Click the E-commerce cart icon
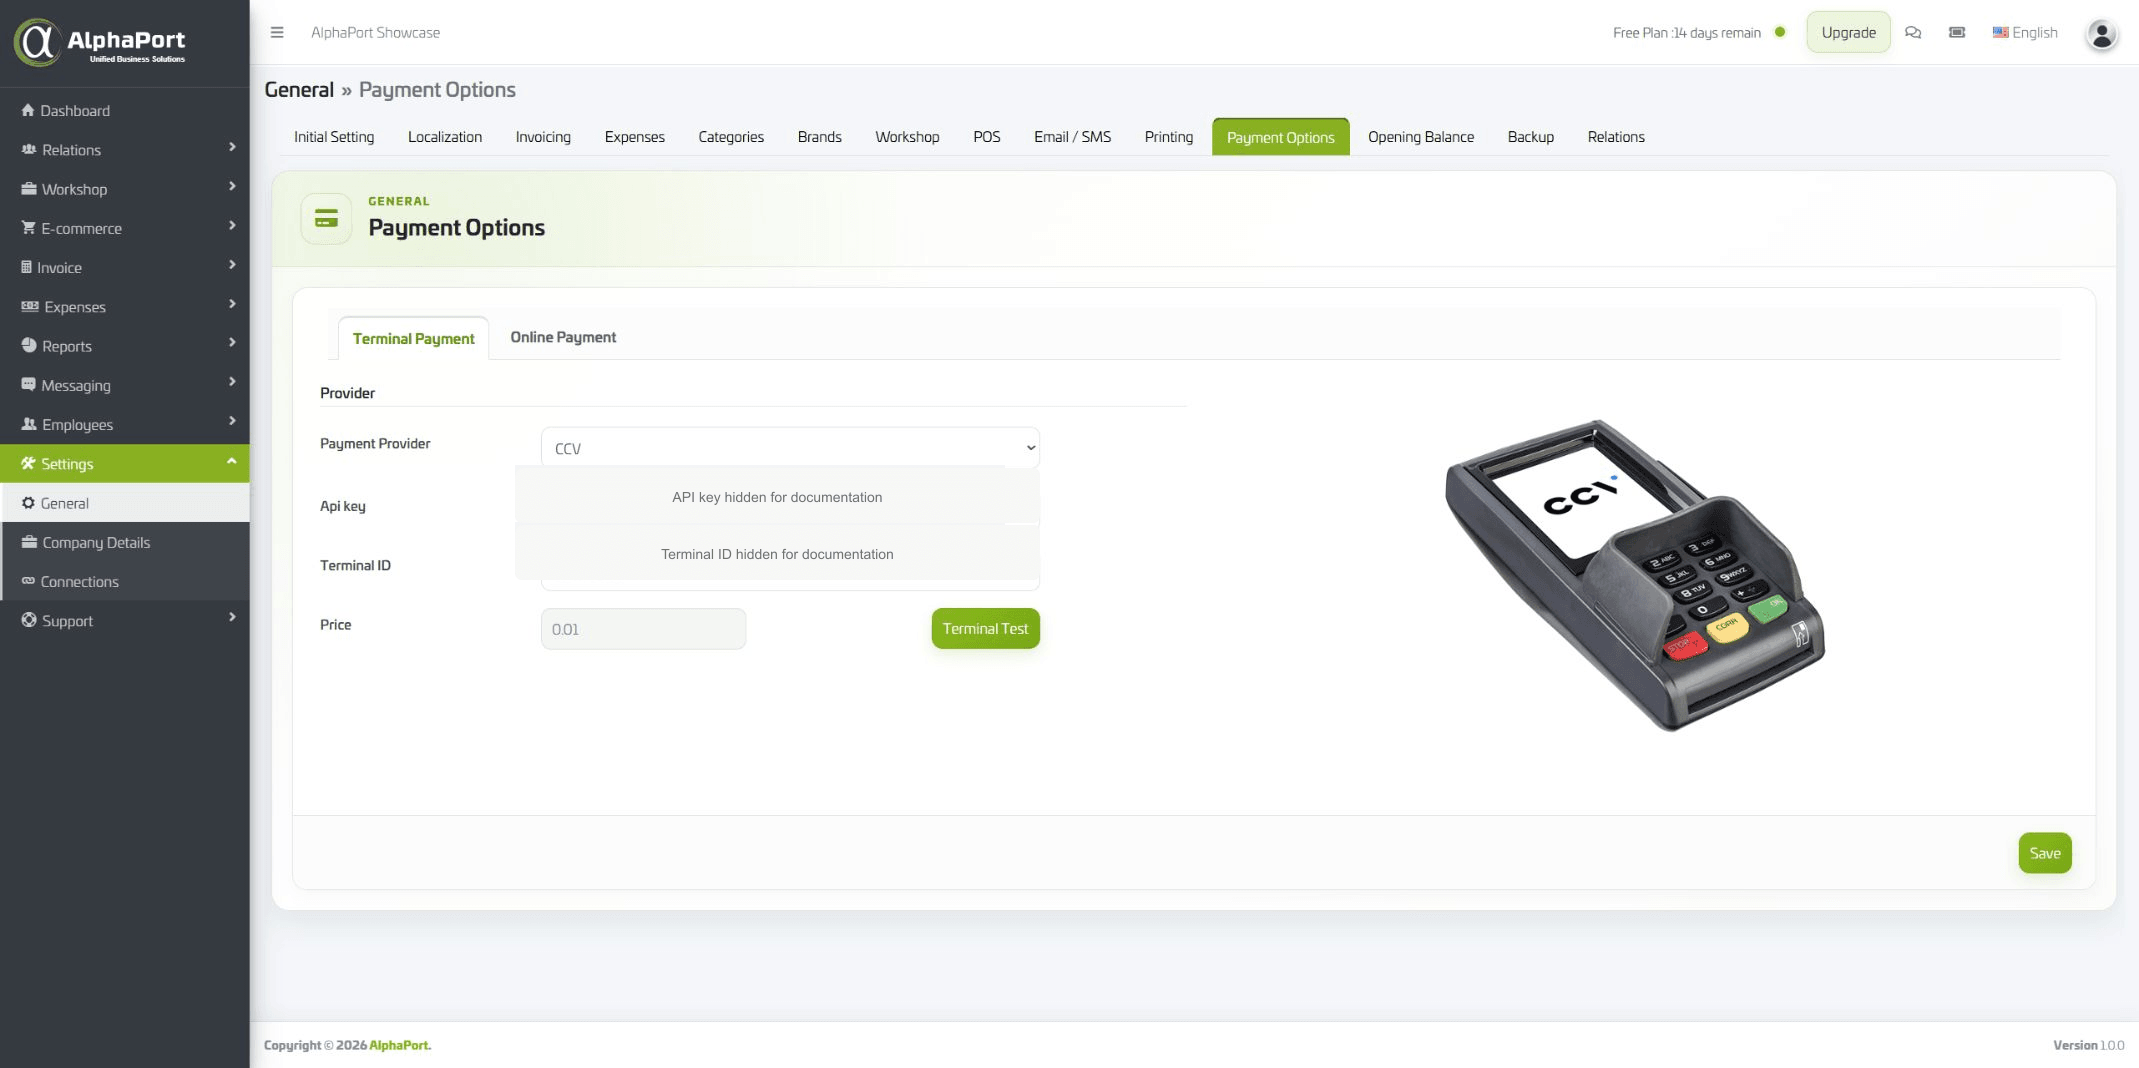Screen dimensions: 2139x1068 coord(28,227)
